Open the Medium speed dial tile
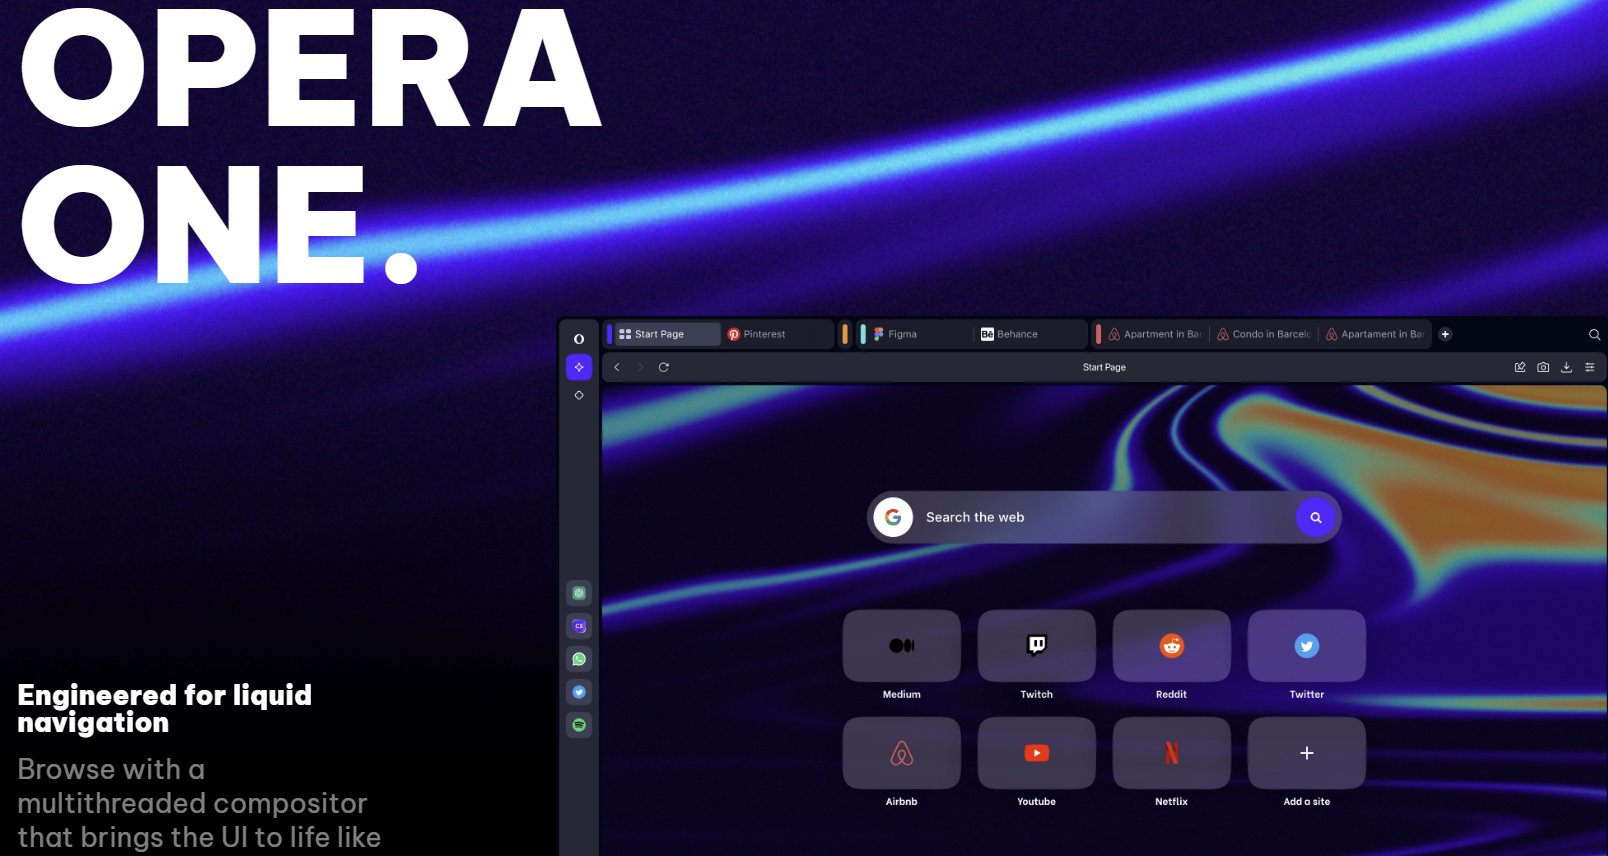Image resolution: width=1608 pixels, height=856 pixels. pos(902,646)
